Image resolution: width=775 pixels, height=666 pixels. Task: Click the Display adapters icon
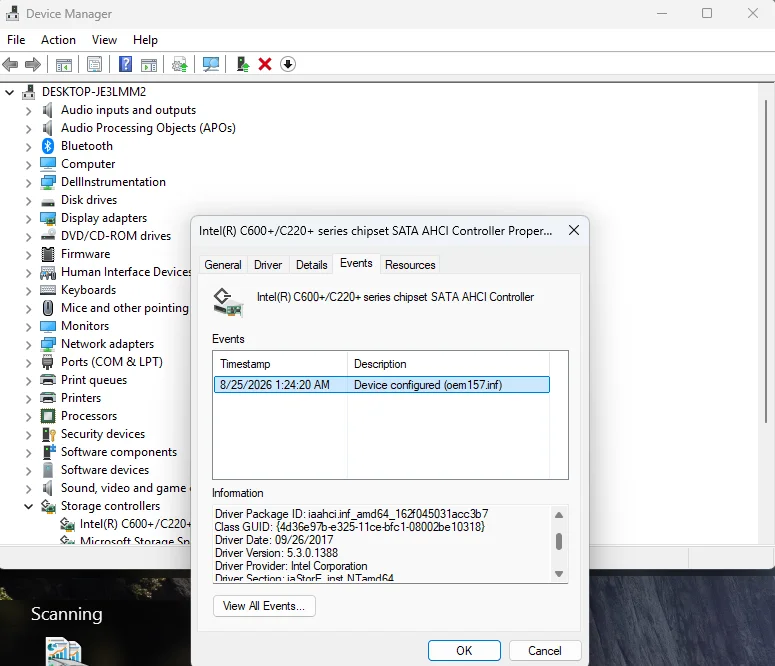[x=48, y=218]
